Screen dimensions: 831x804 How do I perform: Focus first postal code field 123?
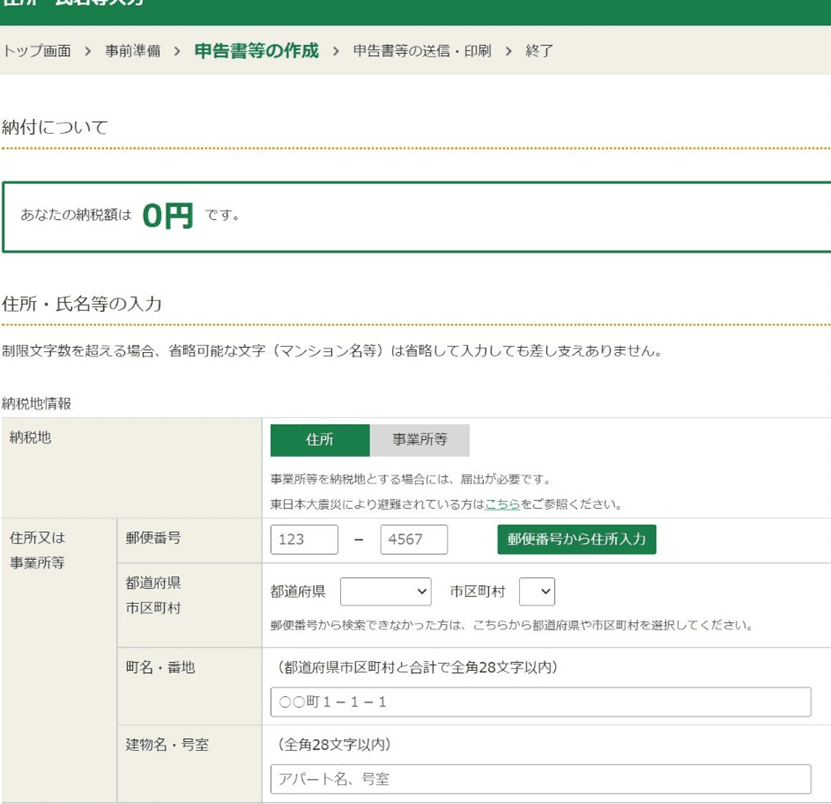[x=304, y=540]
